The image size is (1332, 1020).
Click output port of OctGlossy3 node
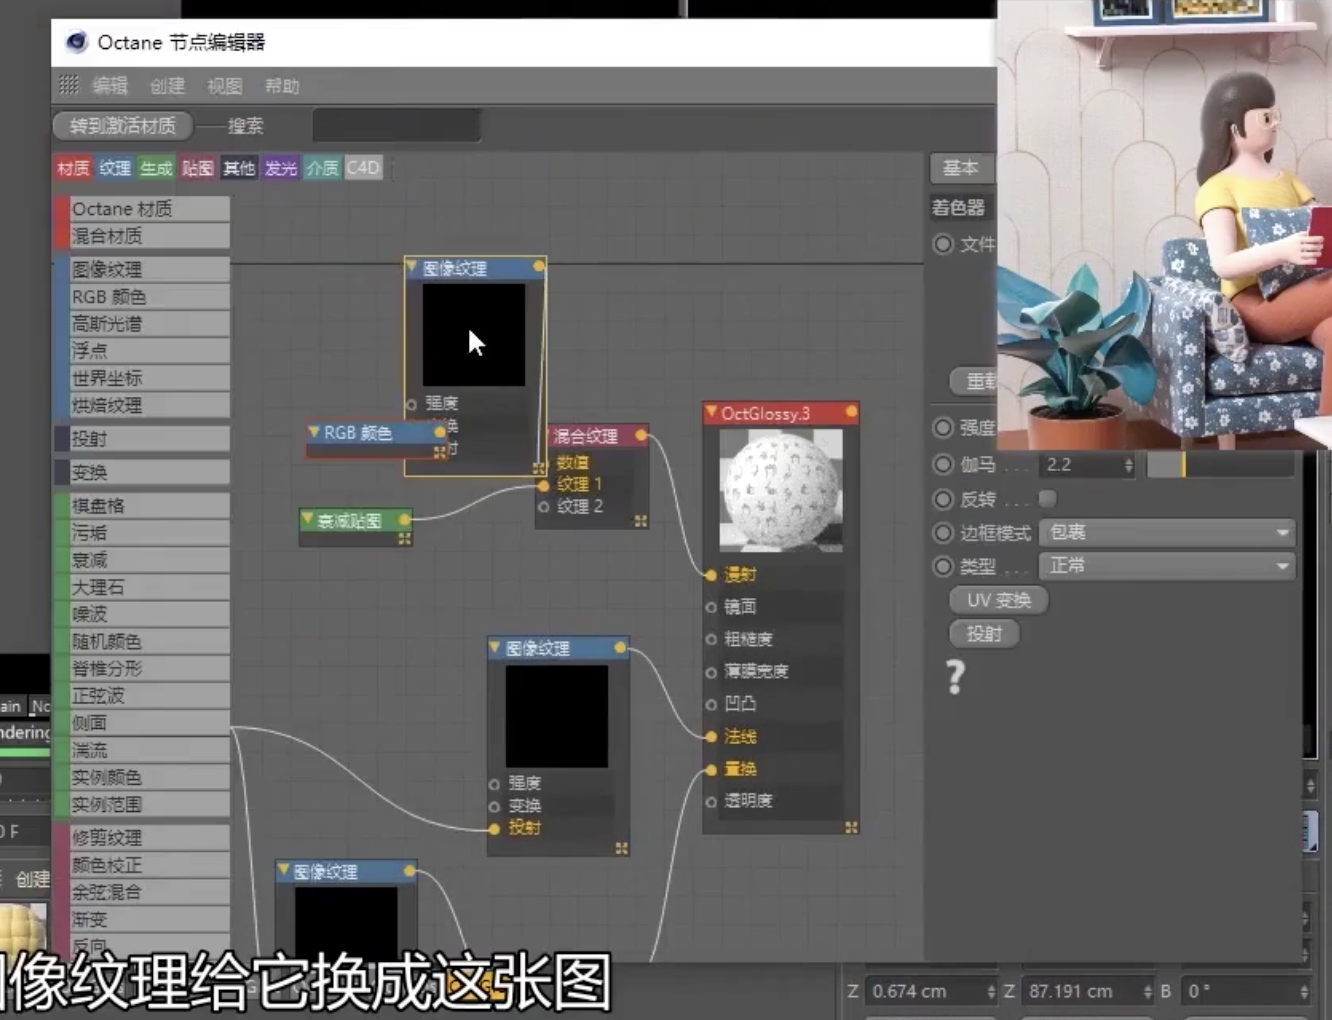[x=851, y=412]
